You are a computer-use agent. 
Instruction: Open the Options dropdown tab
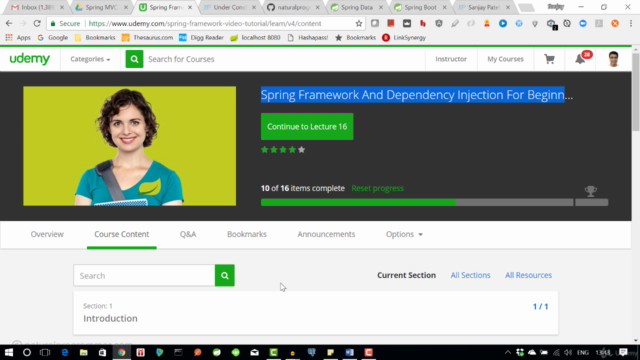pyautogui.click(x=404, y=234)
